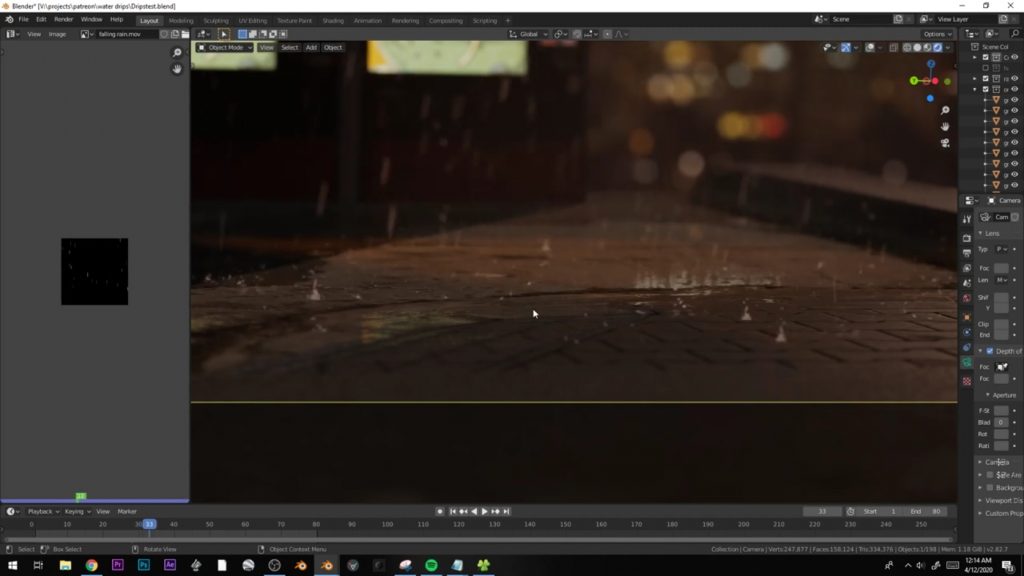Click the 3D viewport zoom magnifier icon
Screen dimensions: 1024x576
[x=945, y=110]
